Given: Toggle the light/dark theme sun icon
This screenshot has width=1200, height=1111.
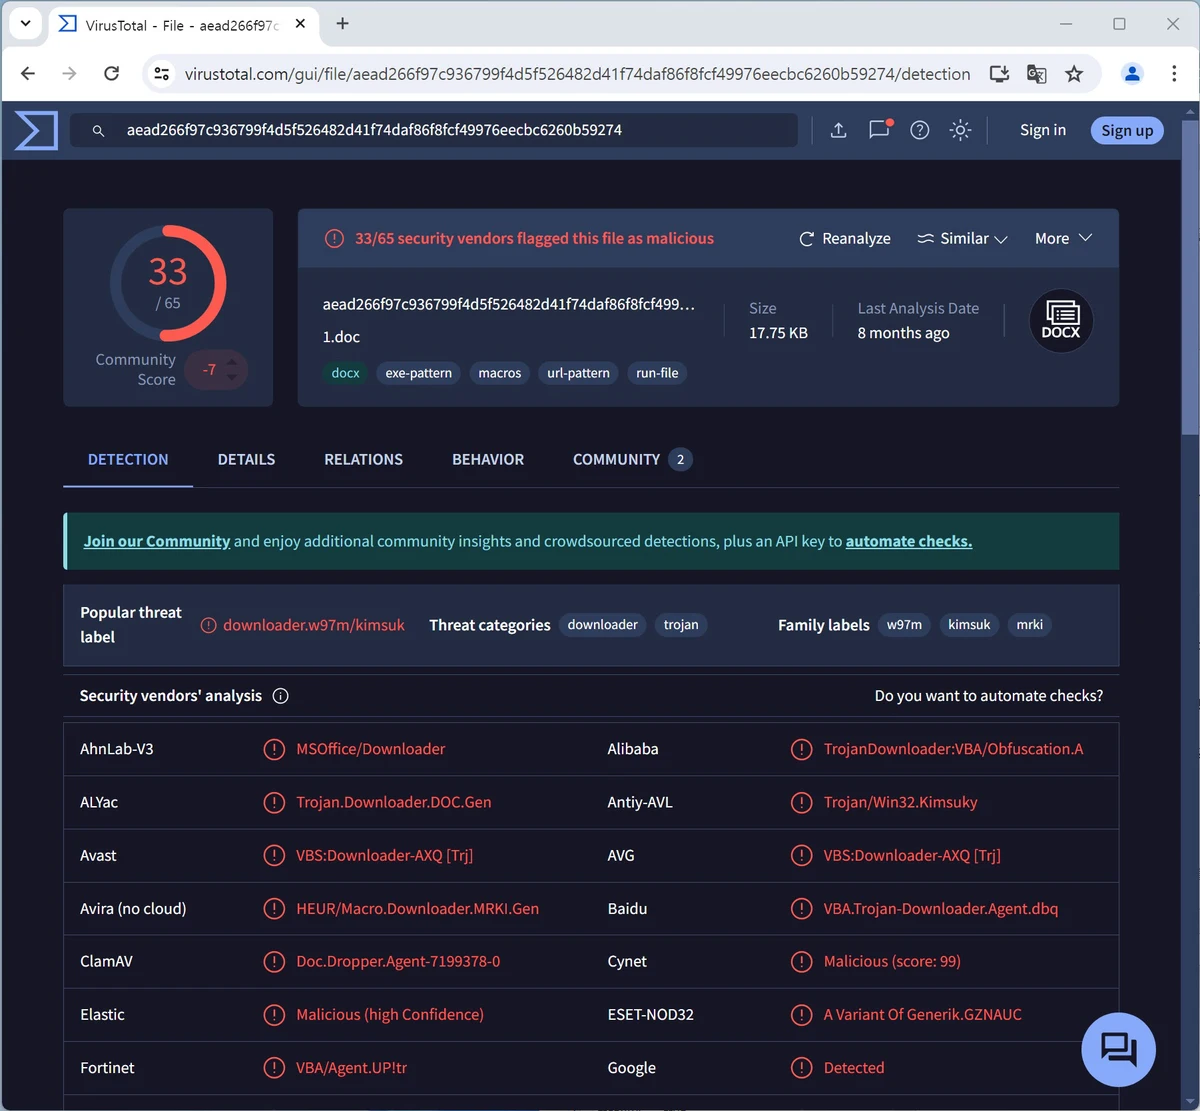Looking at the screenshot, I should (960, 130).
